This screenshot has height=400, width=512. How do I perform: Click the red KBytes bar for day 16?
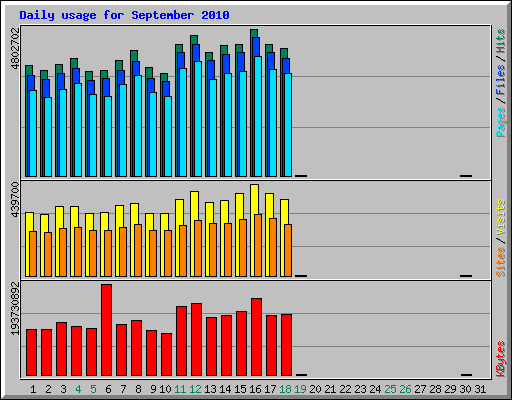(257, 337)
